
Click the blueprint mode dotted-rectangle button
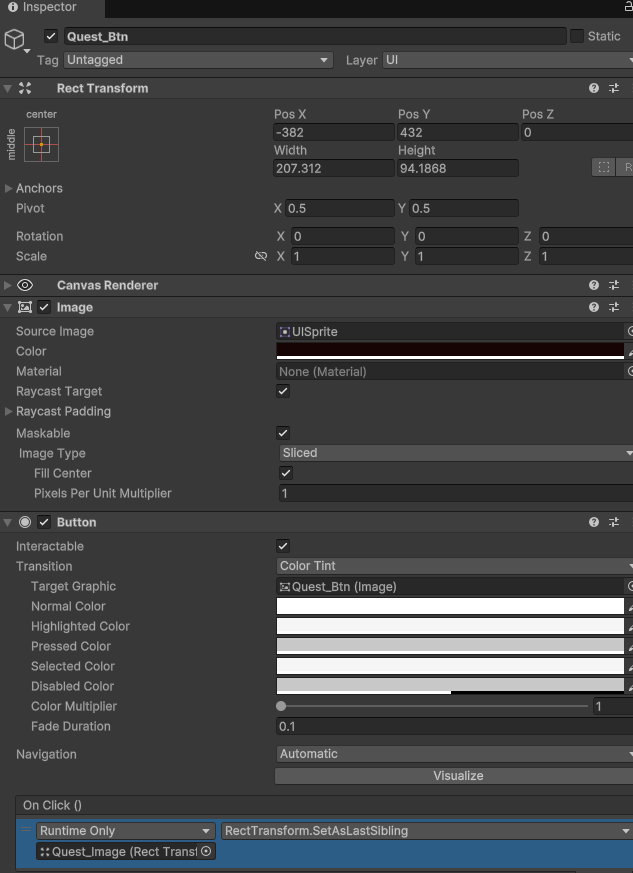pos(603,168)
